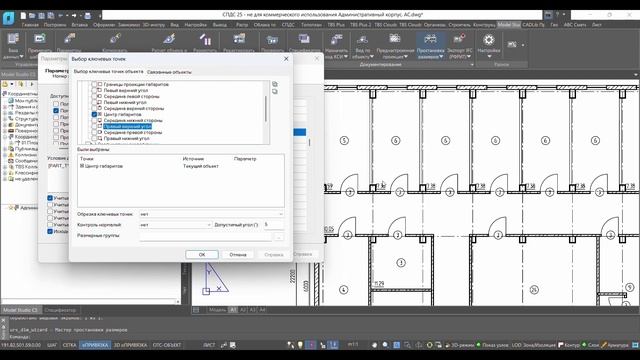Uncheck Центр габаритов point
640x360 pixels.
coord(94,114)
